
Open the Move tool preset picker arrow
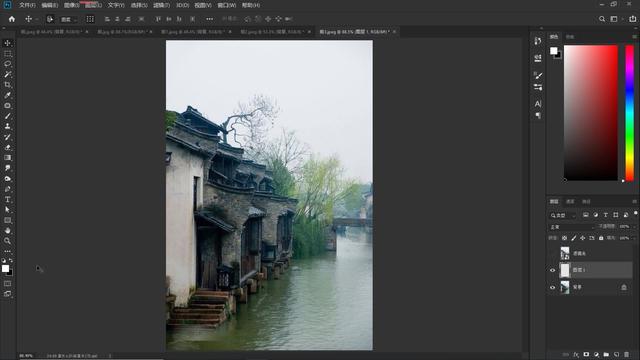(36, 19)
